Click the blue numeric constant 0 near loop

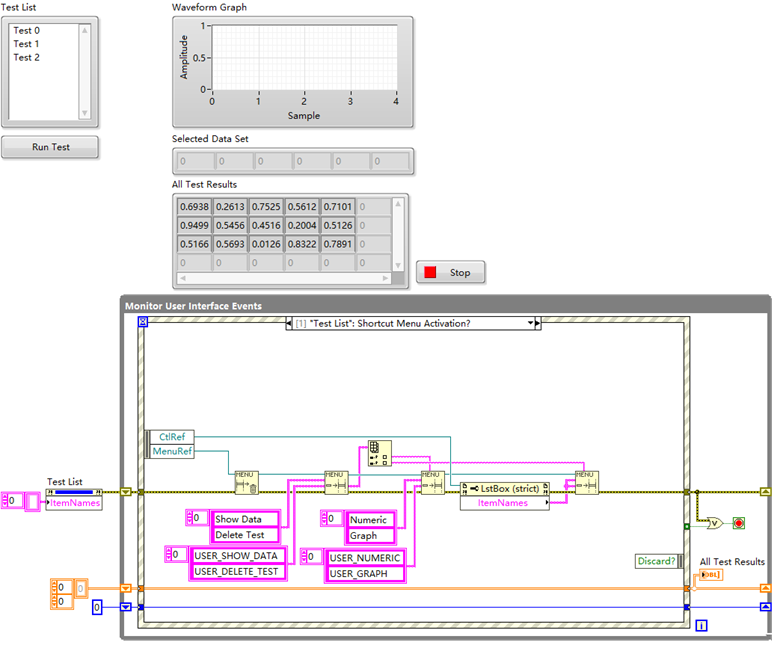(x=97, y=607)
